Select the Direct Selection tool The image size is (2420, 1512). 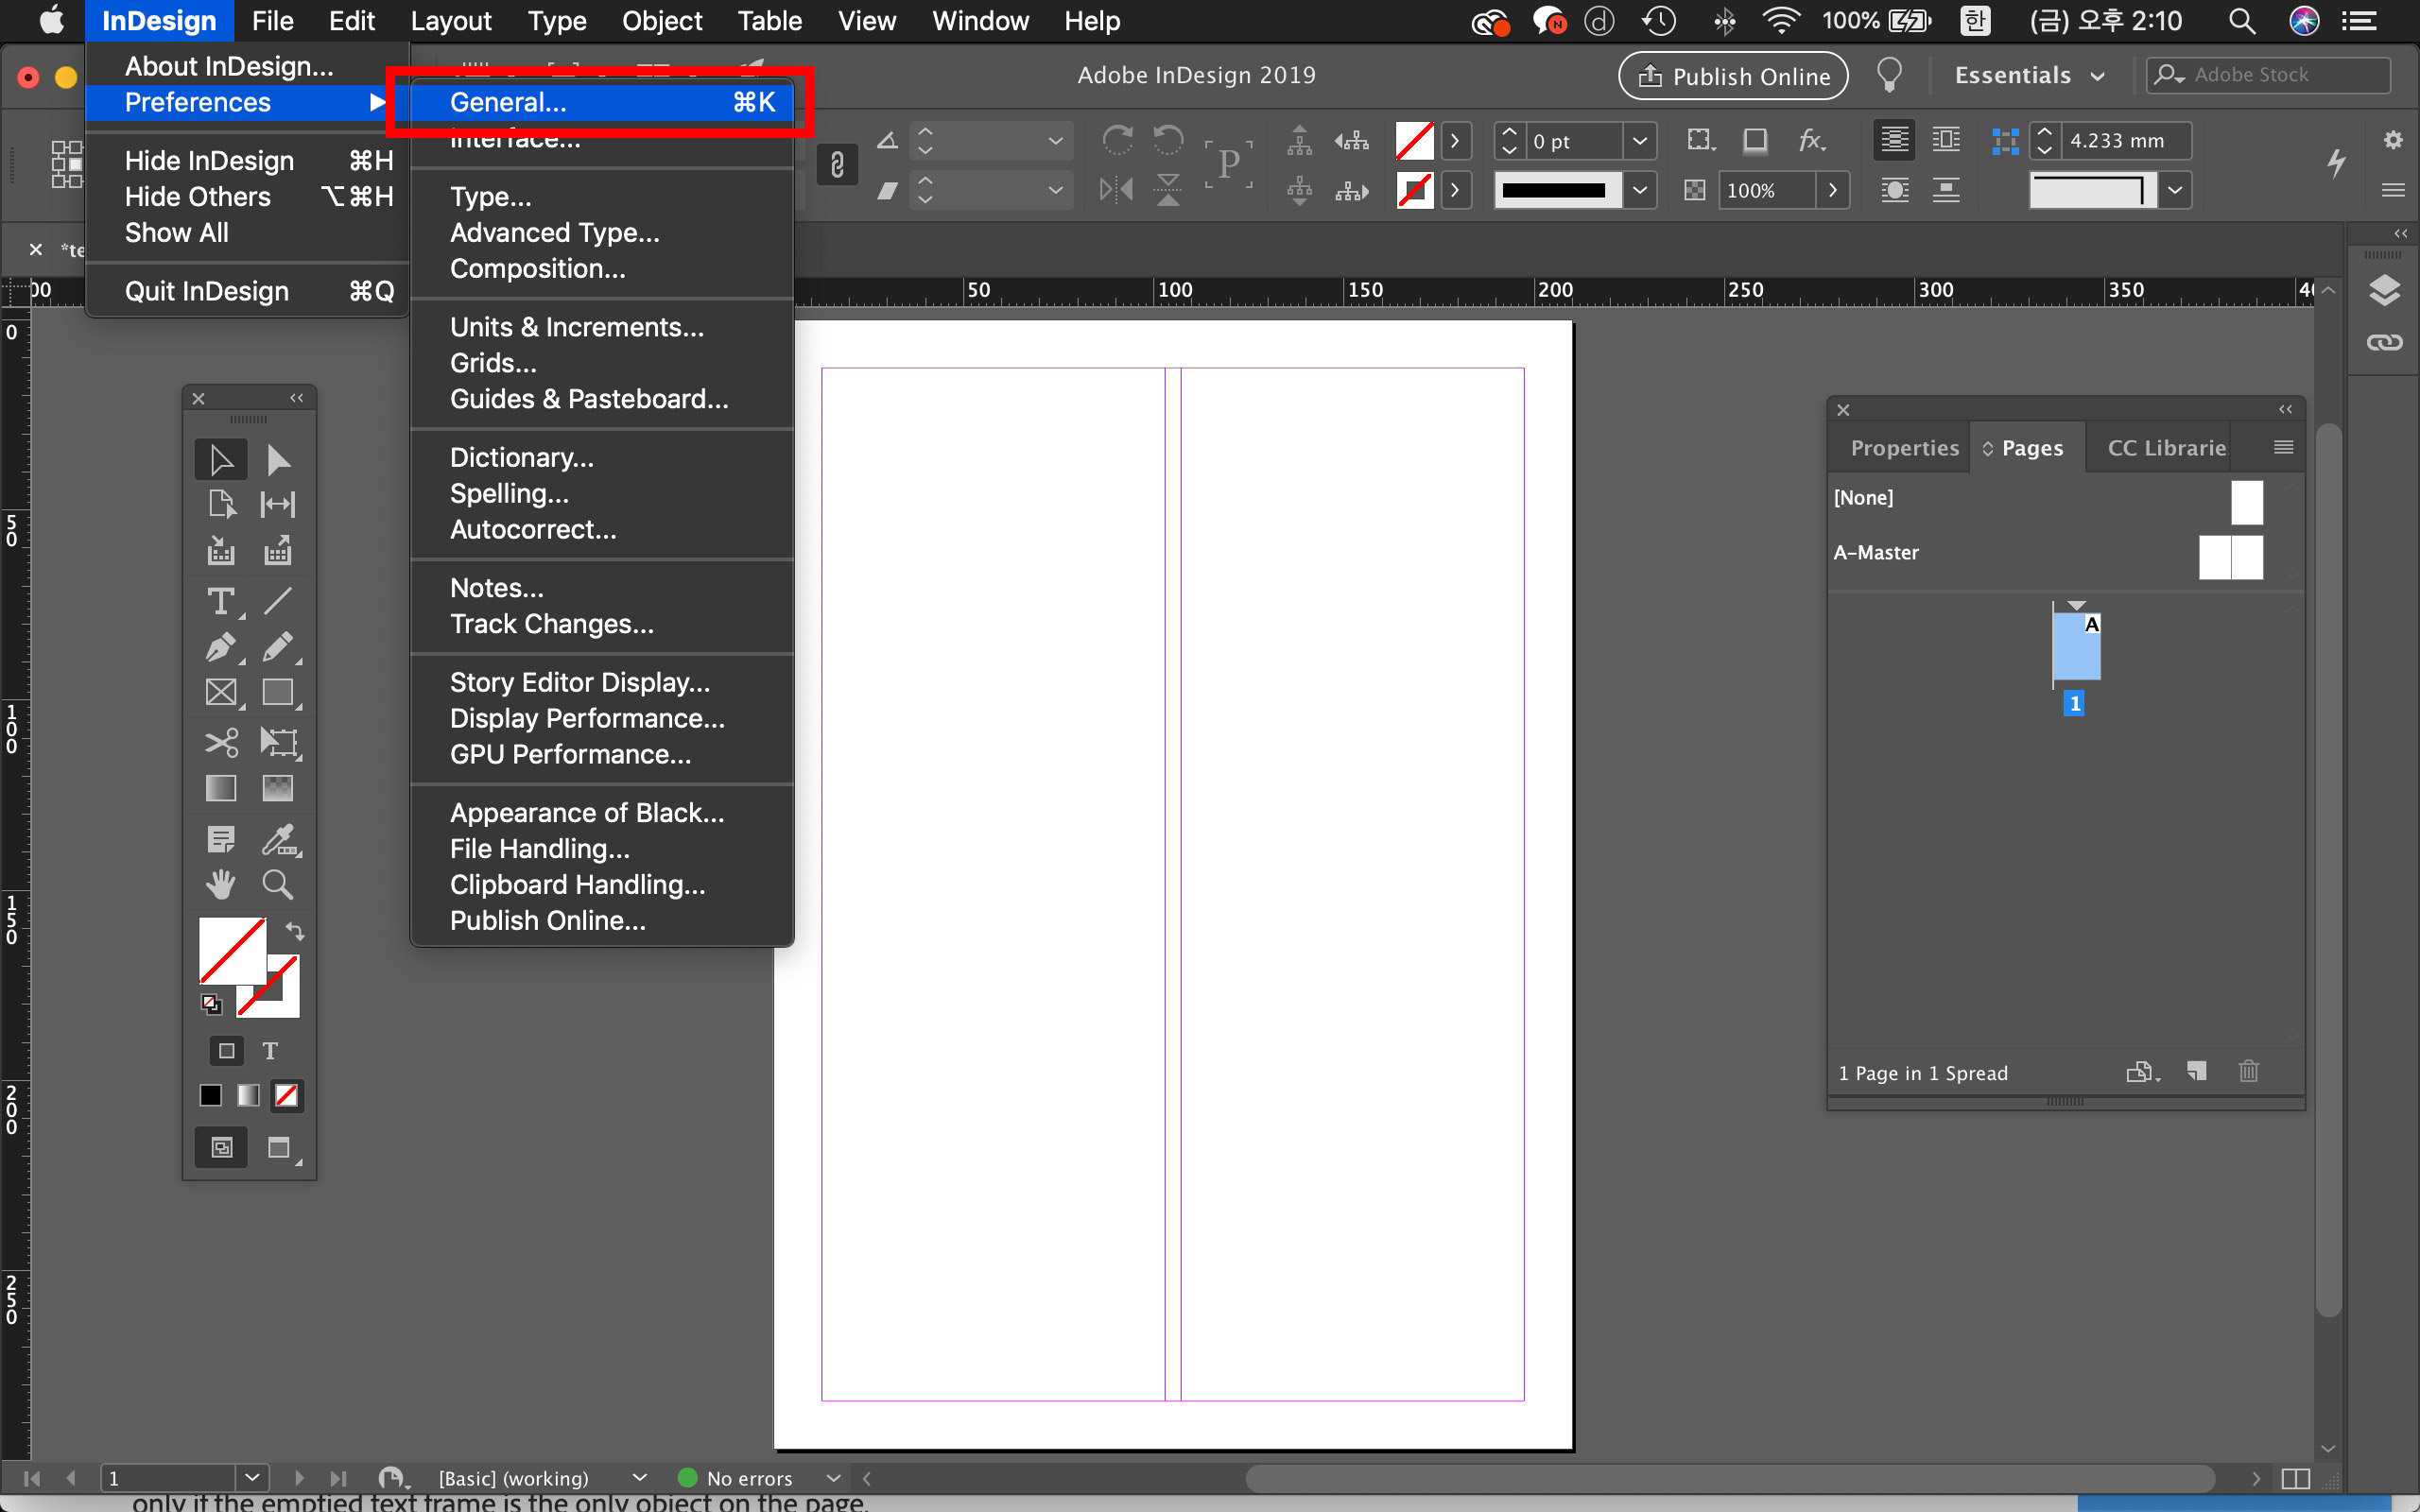(x=278, y=460)
